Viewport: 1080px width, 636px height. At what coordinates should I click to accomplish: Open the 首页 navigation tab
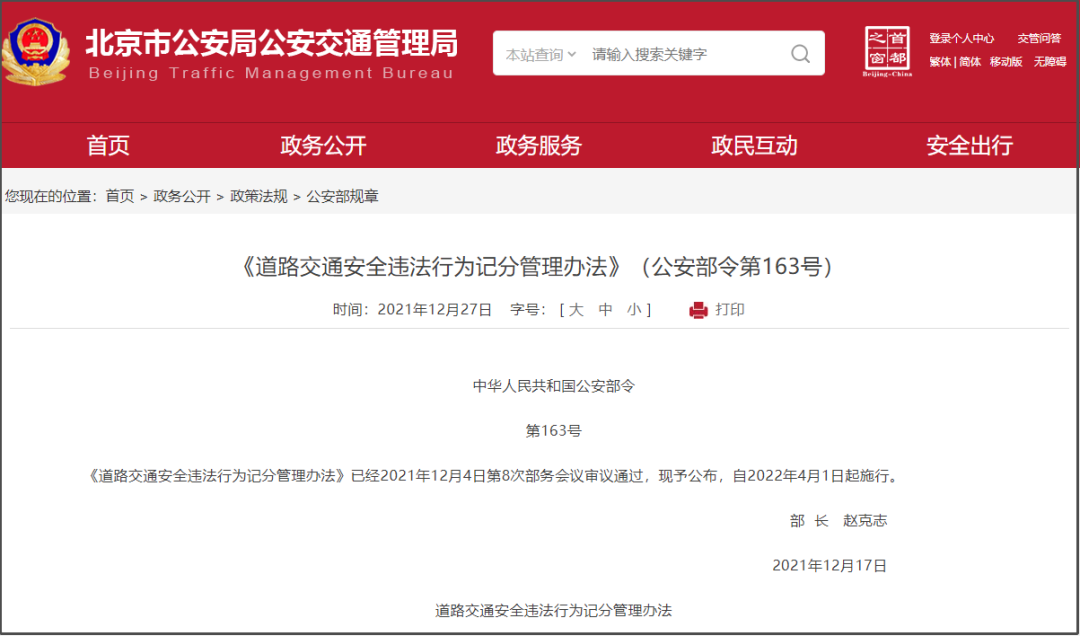(108, 145)
